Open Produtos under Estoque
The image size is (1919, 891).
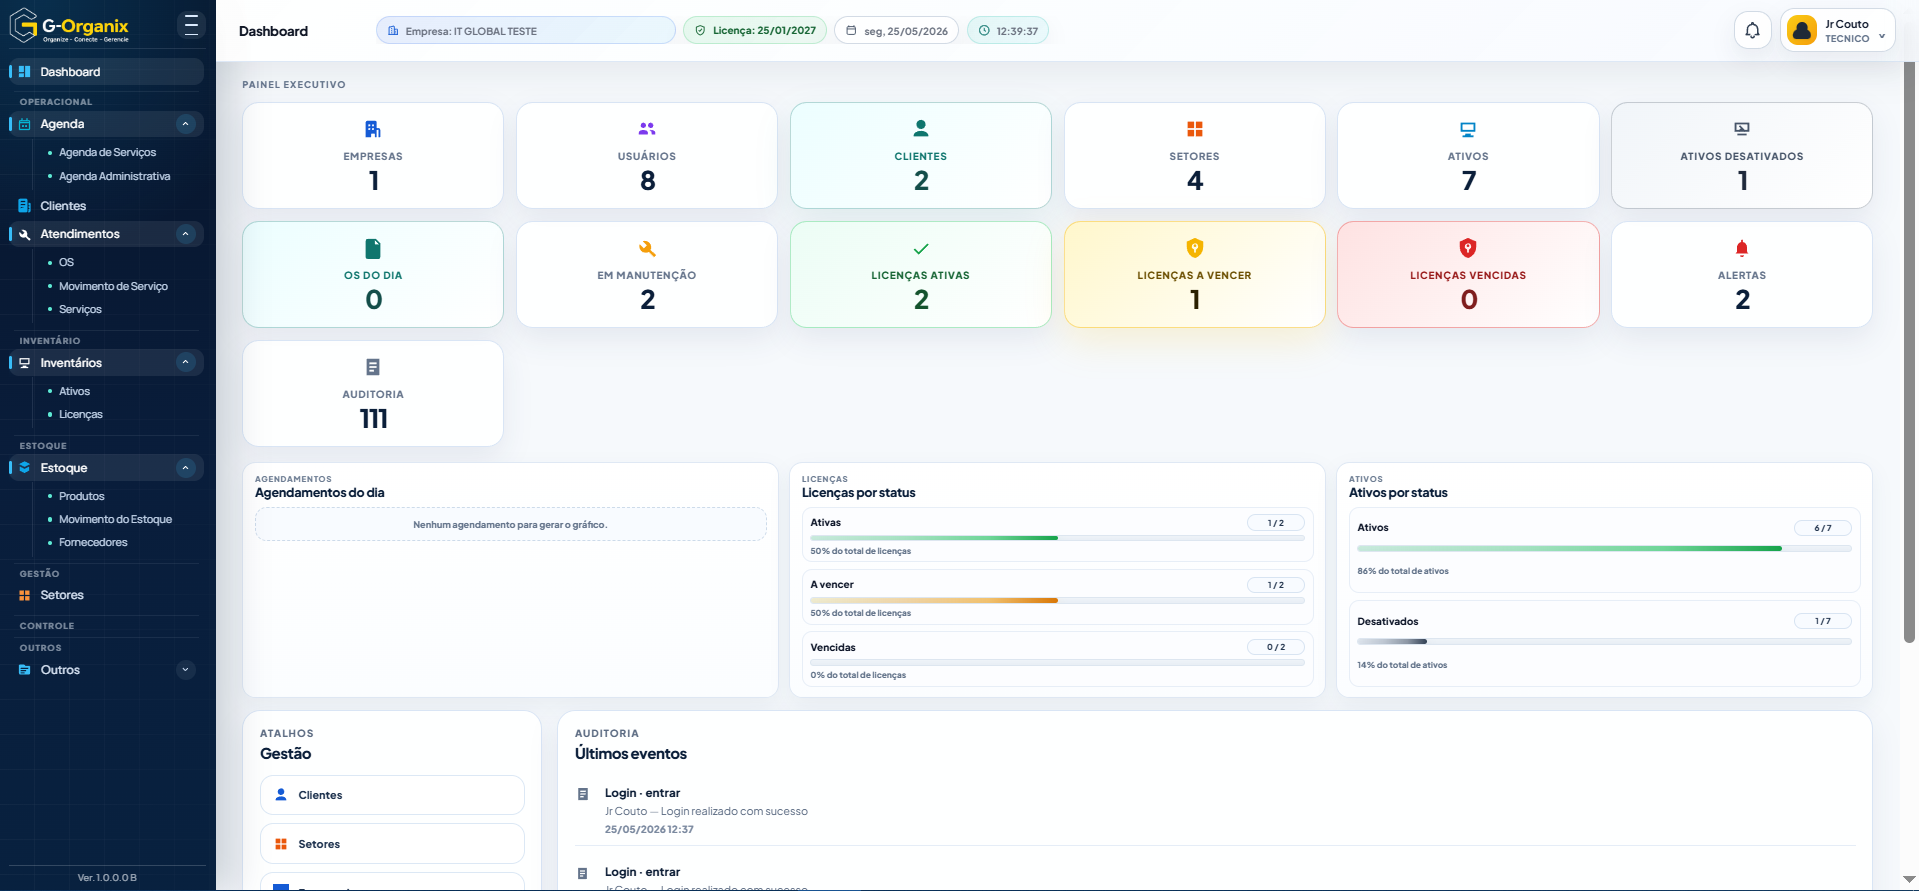81,496
